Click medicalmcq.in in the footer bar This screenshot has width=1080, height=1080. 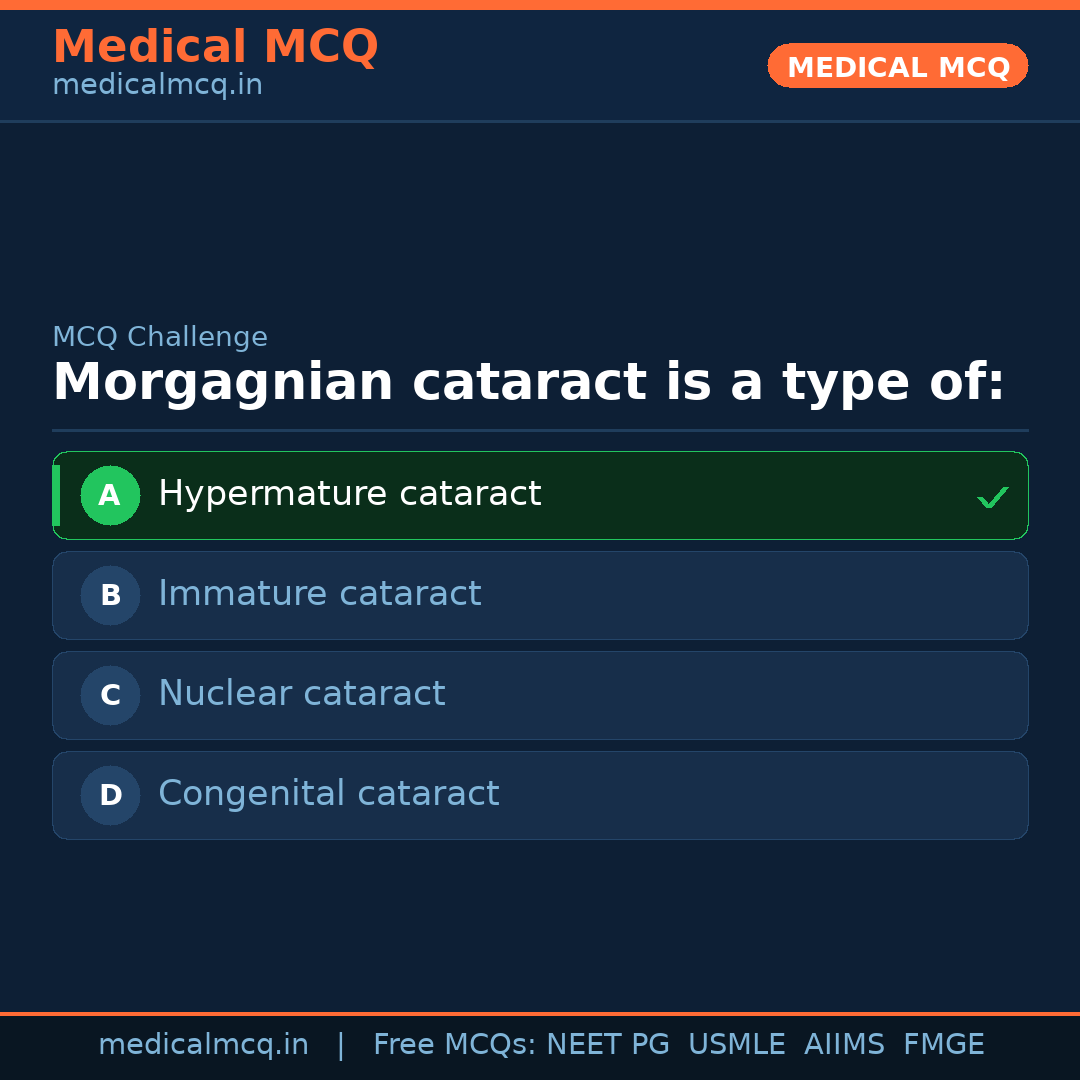(x=204, y=1044)
